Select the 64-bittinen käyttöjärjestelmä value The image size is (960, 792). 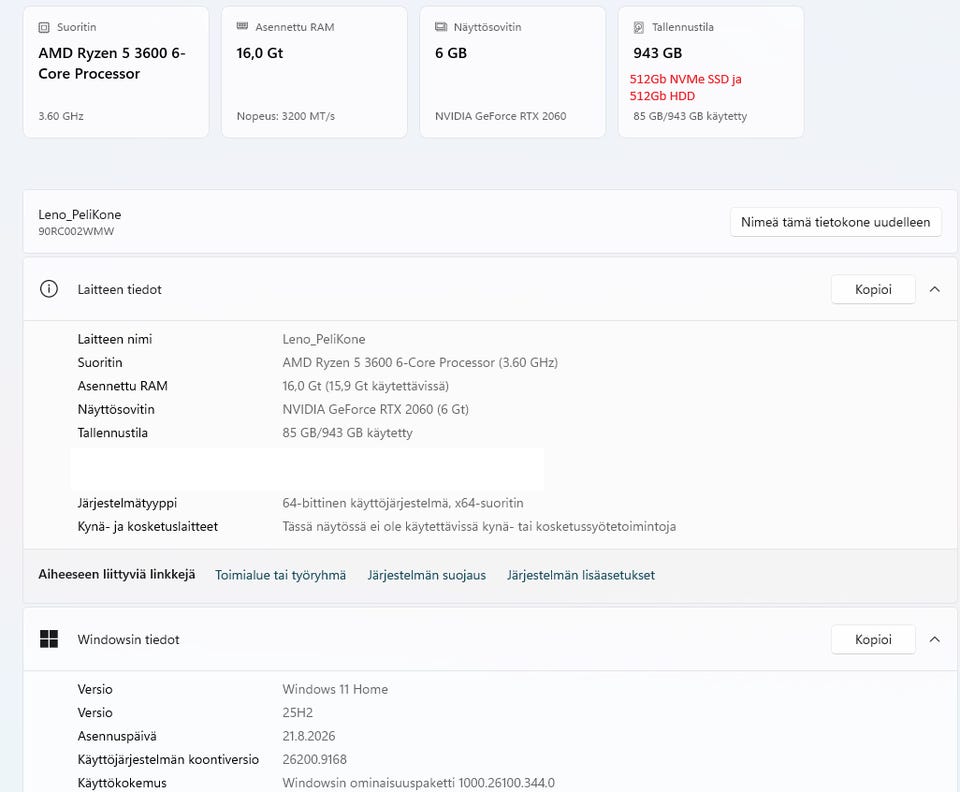[x=403, y=502]
